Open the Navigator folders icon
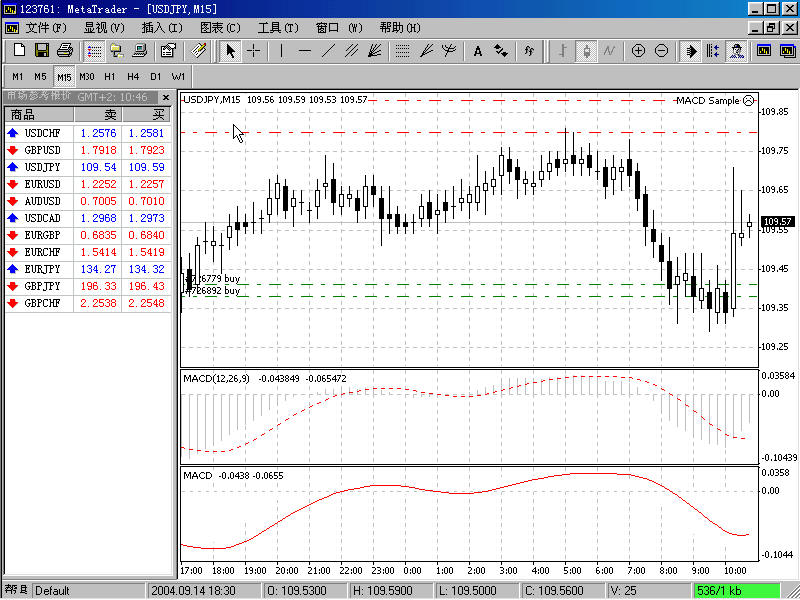Viewport: 800px width, 600px height. click(x=117, y=51)
